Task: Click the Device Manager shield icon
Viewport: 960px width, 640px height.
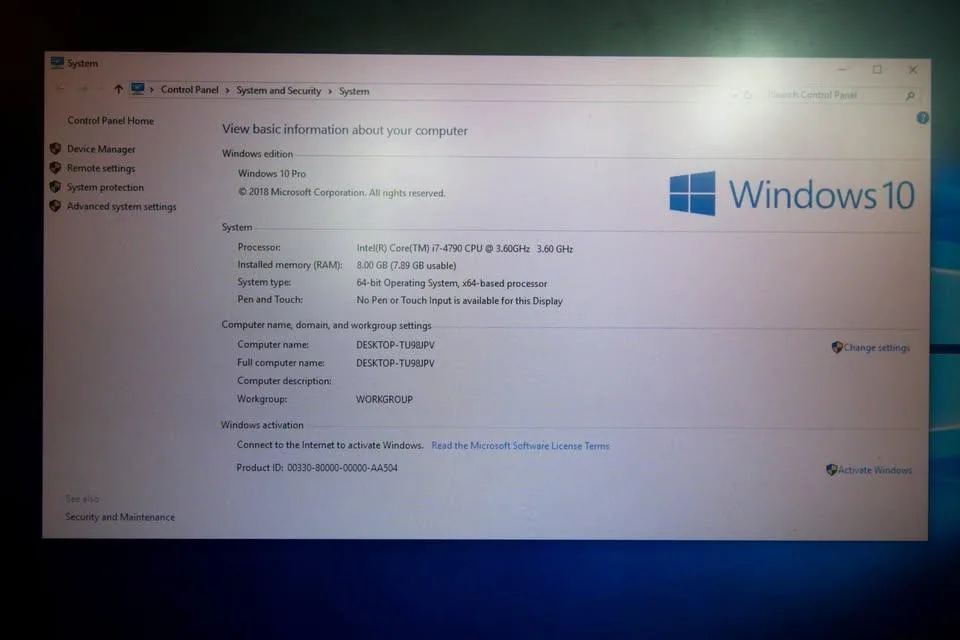Action: coord(56,148)
